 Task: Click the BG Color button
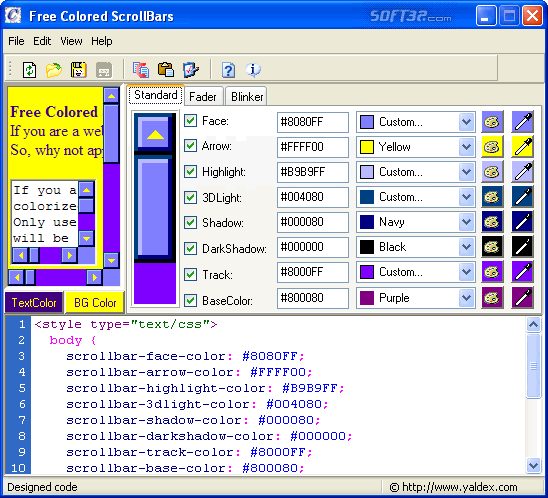click(95, 303)
